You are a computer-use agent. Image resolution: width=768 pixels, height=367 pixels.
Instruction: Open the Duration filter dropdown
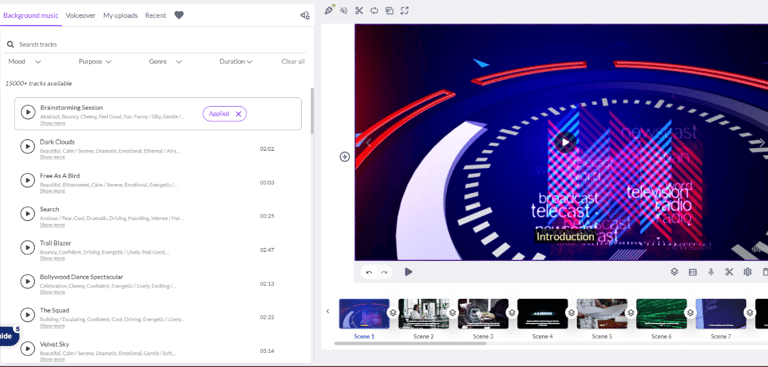(x=236, y=62)
